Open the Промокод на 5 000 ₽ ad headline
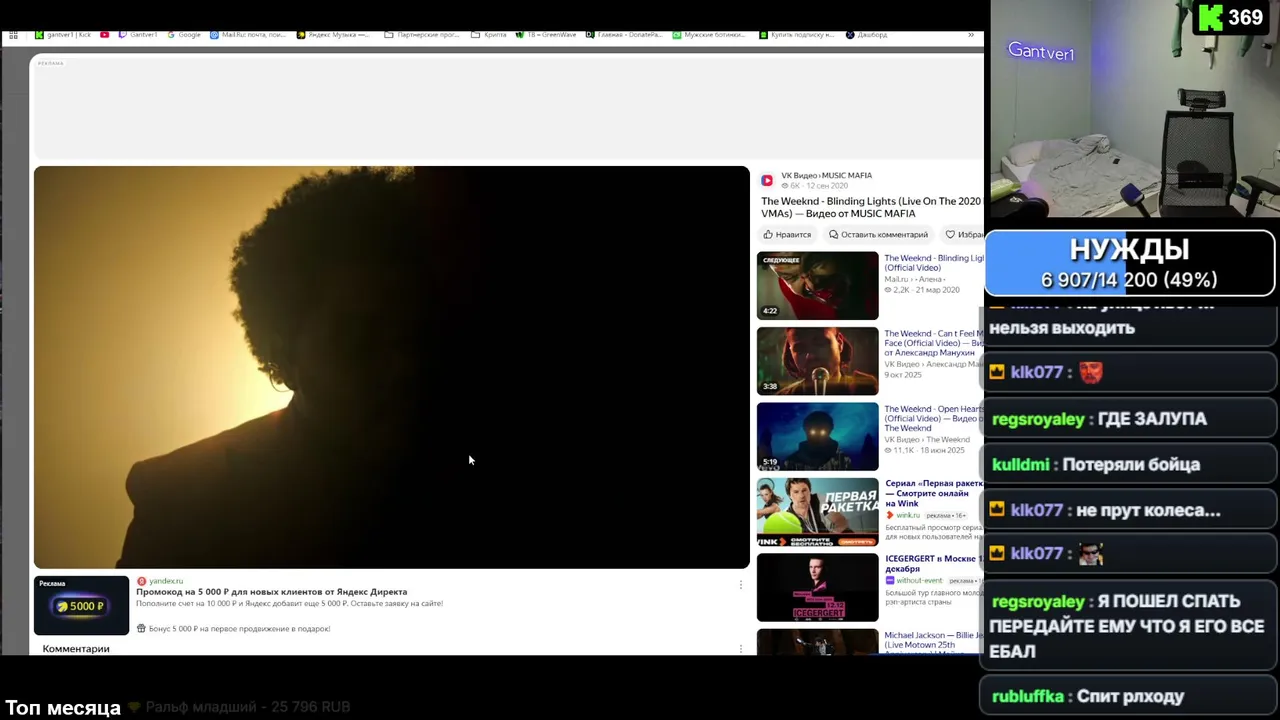The height and width of the screenshot is (720, 1280). coord(272,592)
